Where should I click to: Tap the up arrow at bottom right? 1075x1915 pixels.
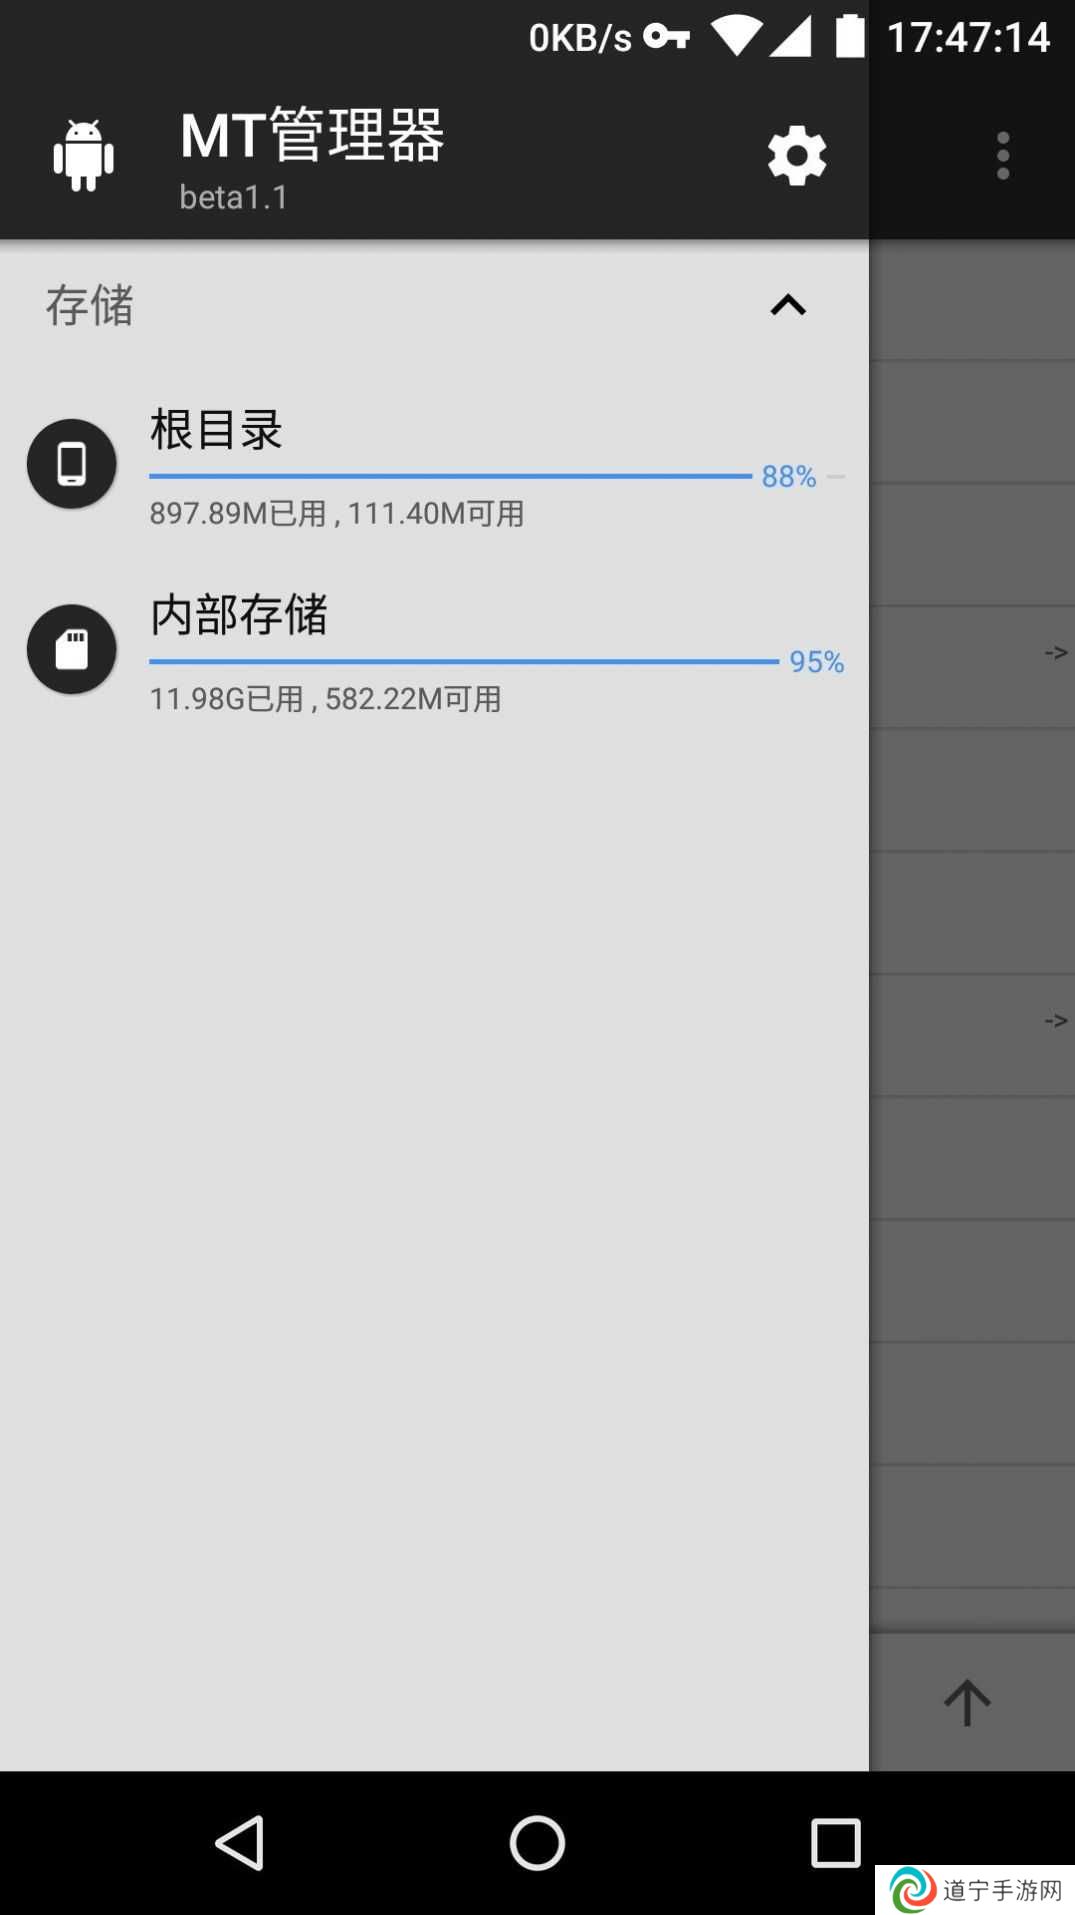(x=967, y=1702)
